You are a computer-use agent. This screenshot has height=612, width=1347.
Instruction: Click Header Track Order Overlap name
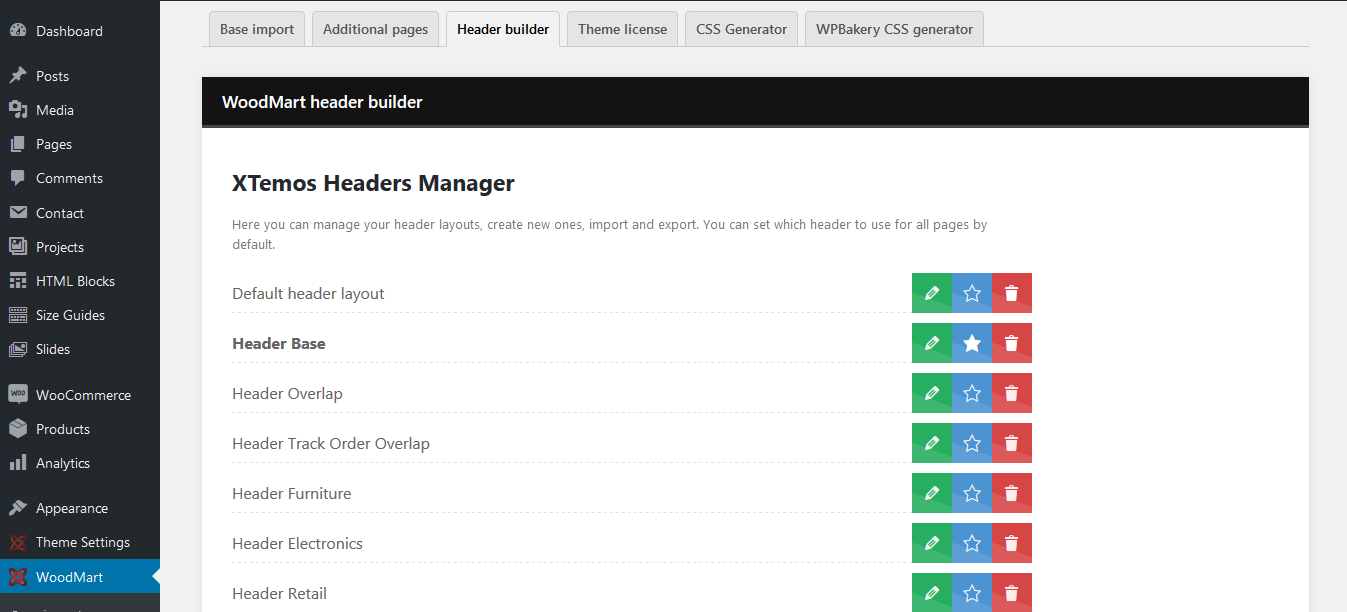[331, 443]
